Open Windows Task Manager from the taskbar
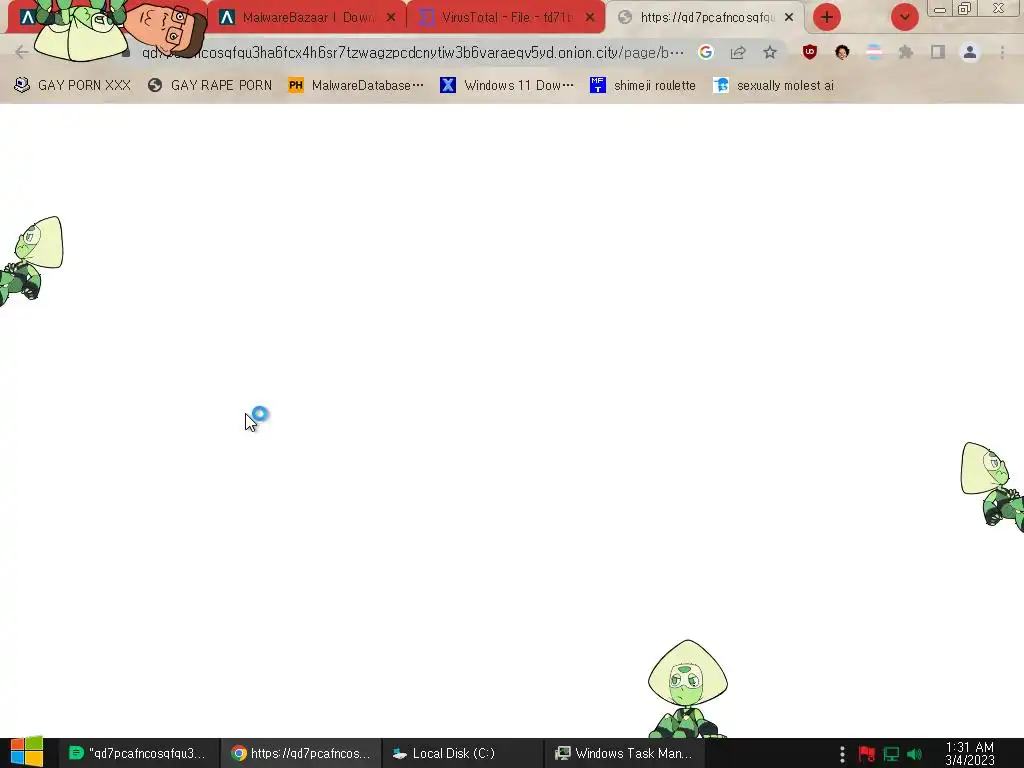The height and width of the screenshot is (768, 1024). (x=624, y=753)
